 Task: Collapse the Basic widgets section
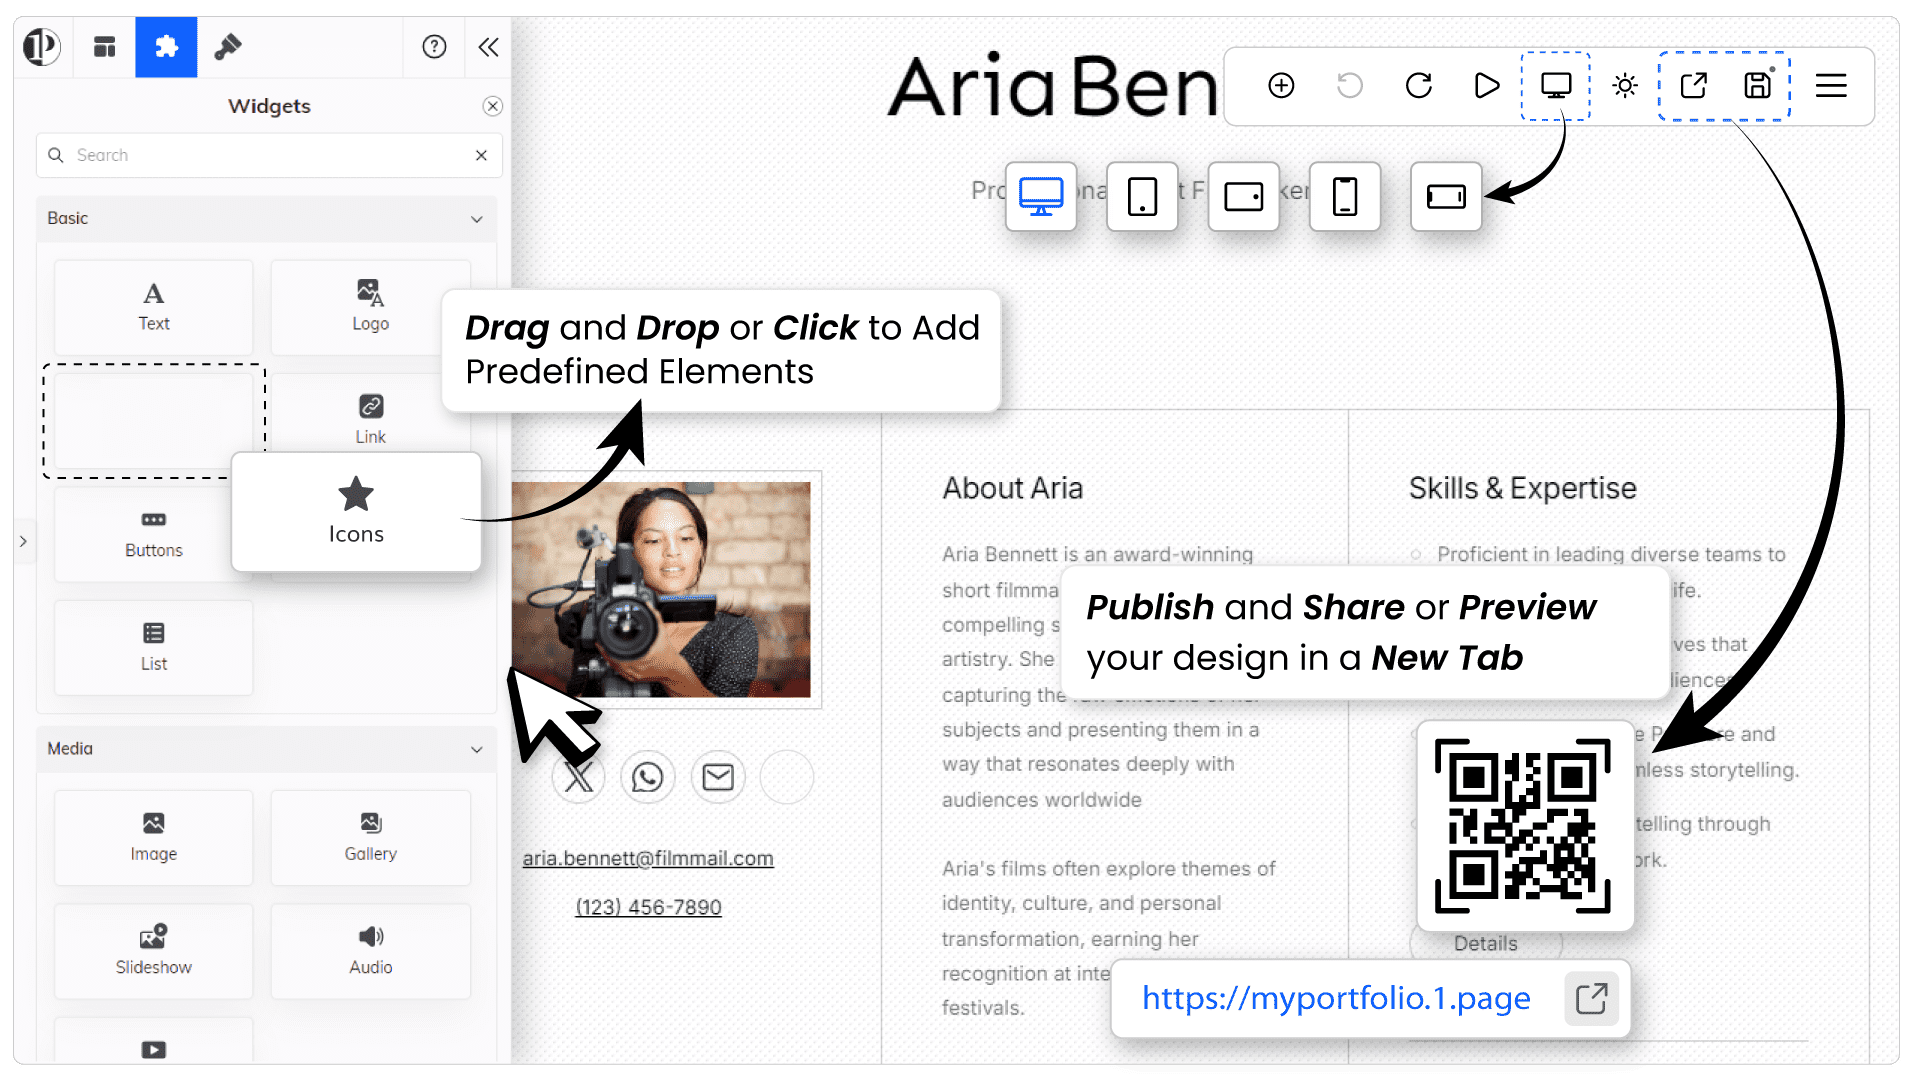click(478, 219)
